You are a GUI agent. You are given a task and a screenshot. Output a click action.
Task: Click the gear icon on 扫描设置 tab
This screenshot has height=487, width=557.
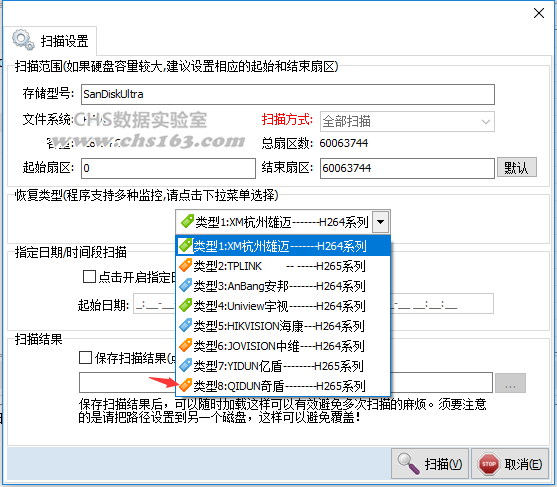pos(23,40)
